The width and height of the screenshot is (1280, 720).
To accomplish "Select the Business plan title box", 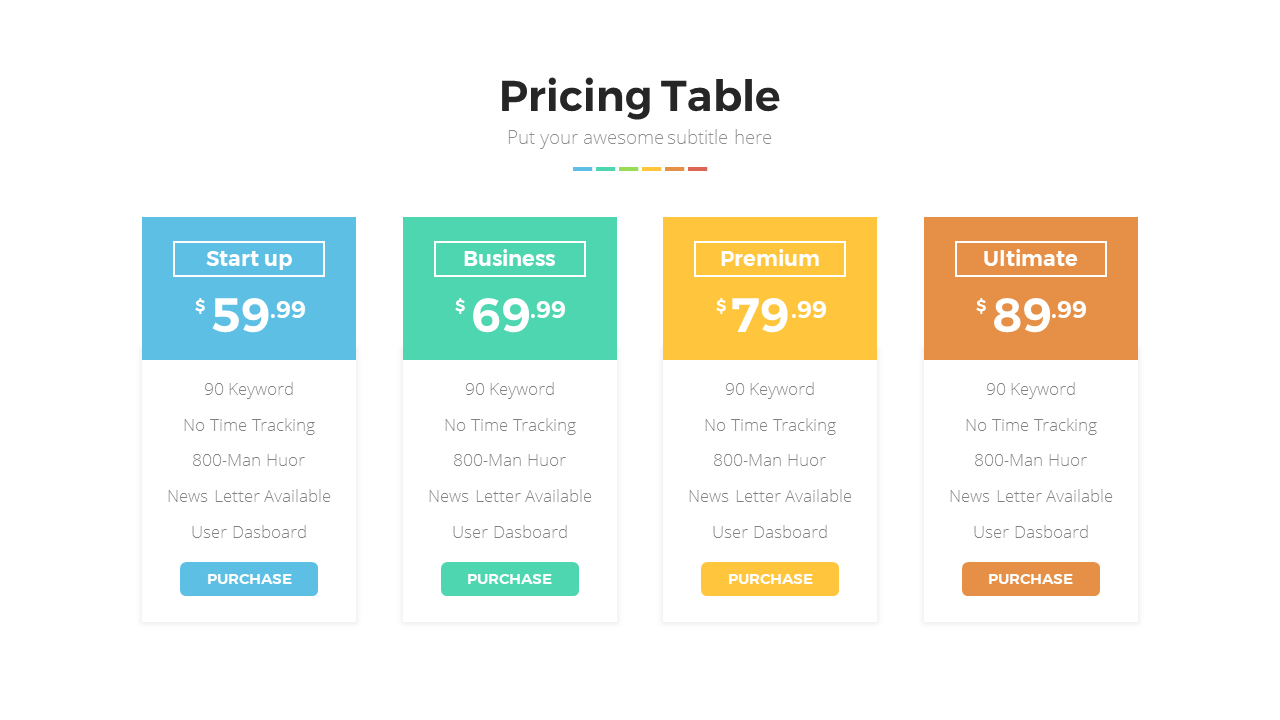I will 510,259.
